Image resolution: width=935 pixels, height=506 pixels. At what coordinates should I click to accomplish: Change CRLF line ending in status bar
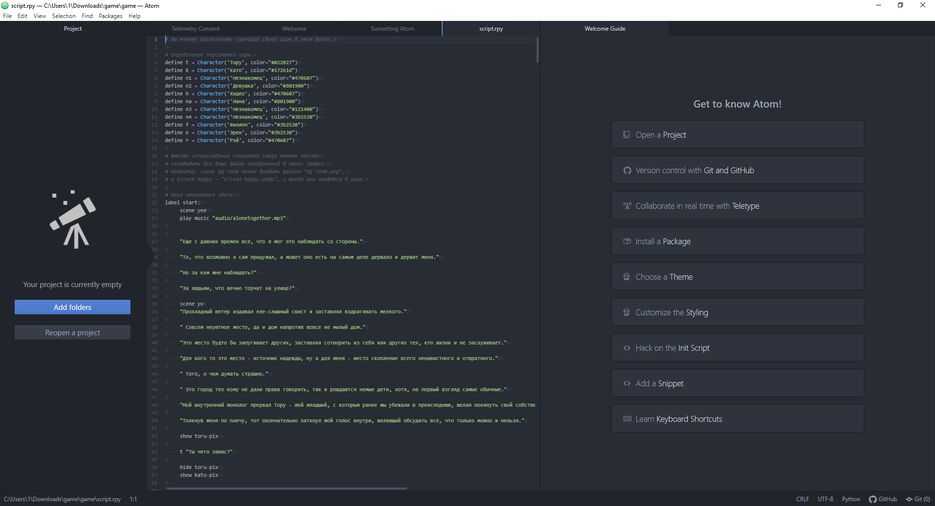click(802, 499)
